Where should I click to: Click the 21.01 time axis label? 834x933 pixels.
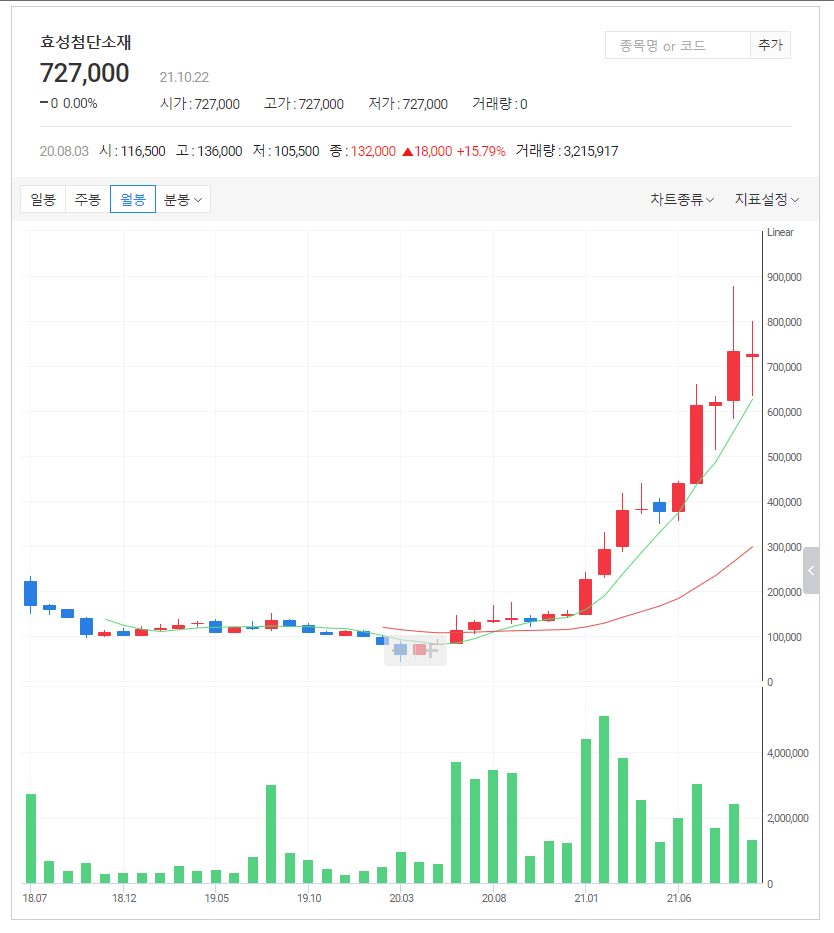point(586,898)
